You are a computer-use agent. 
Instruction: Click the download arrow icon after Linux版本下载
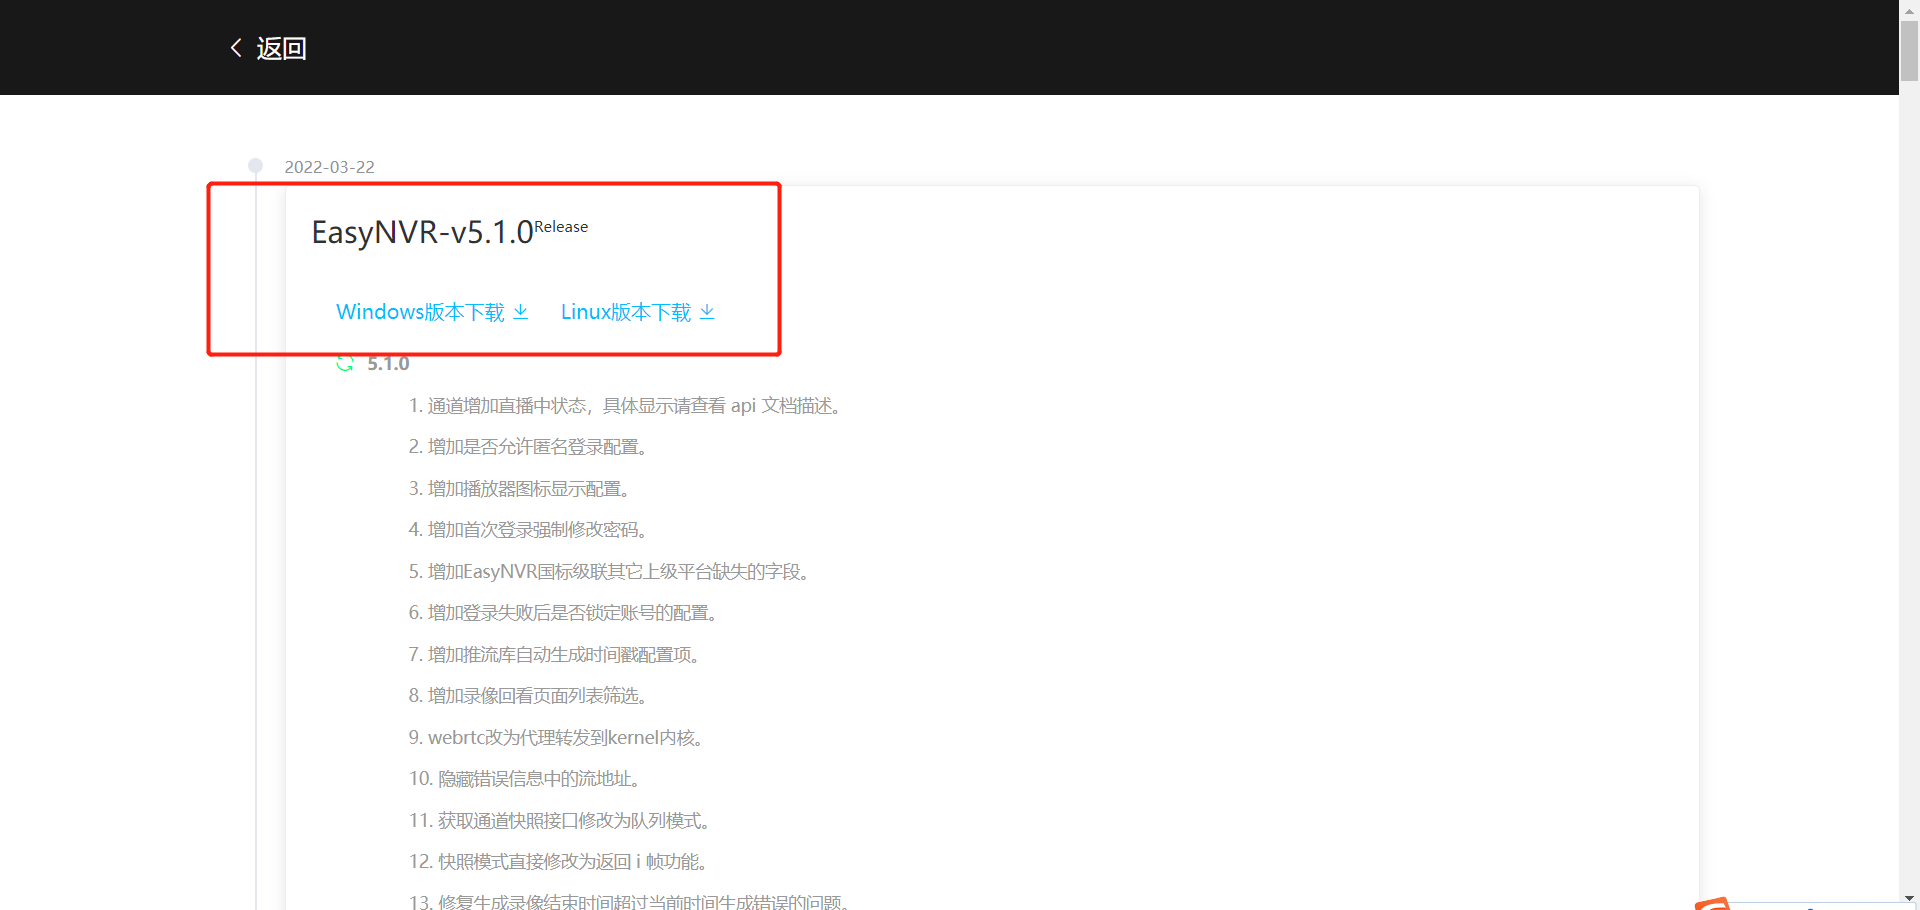tap(707, 312)
